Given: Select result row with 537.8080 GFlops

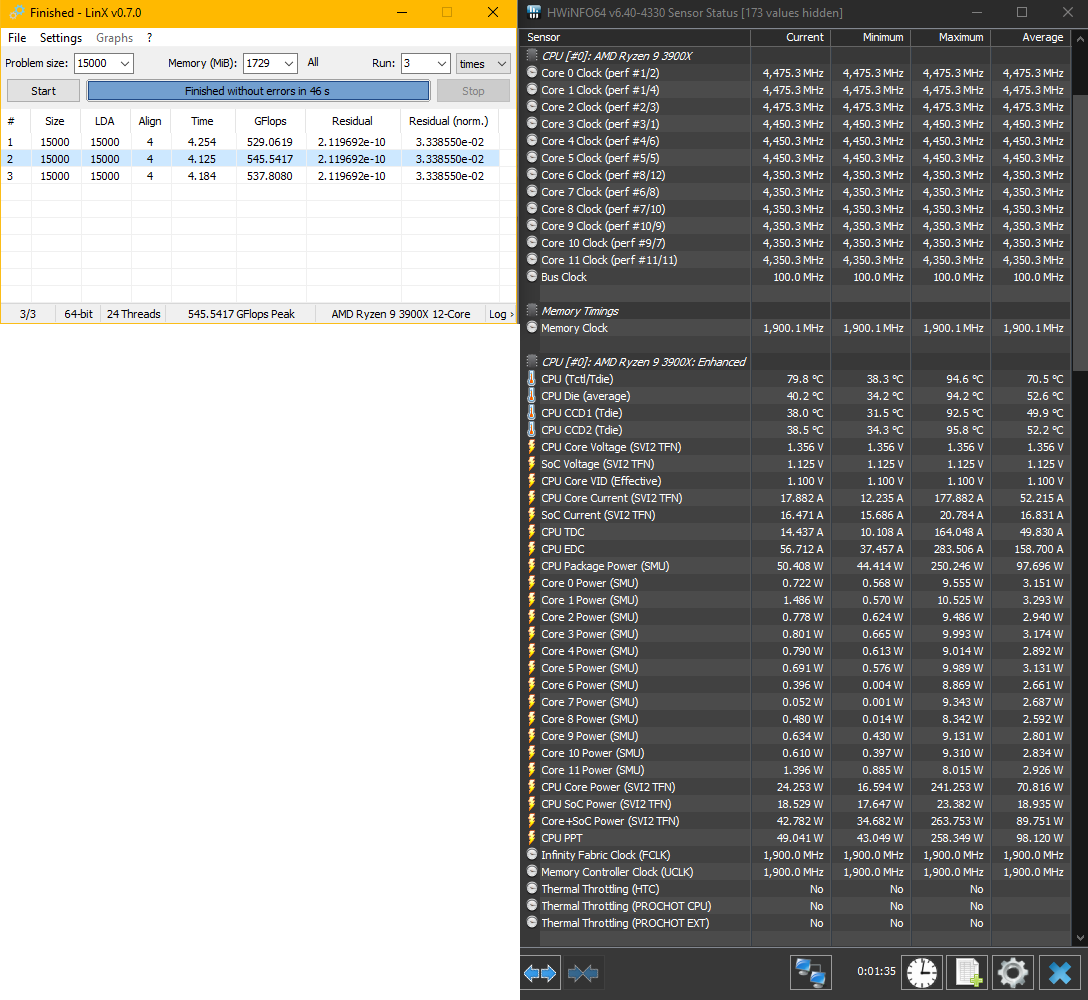Looking at the screenshot, I should pyautogui.click(x=250, y=176).
